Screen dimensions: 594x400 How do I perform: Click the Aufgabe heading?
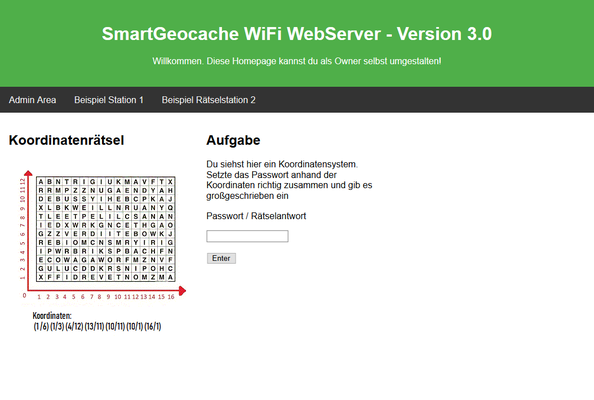point(233,140)
